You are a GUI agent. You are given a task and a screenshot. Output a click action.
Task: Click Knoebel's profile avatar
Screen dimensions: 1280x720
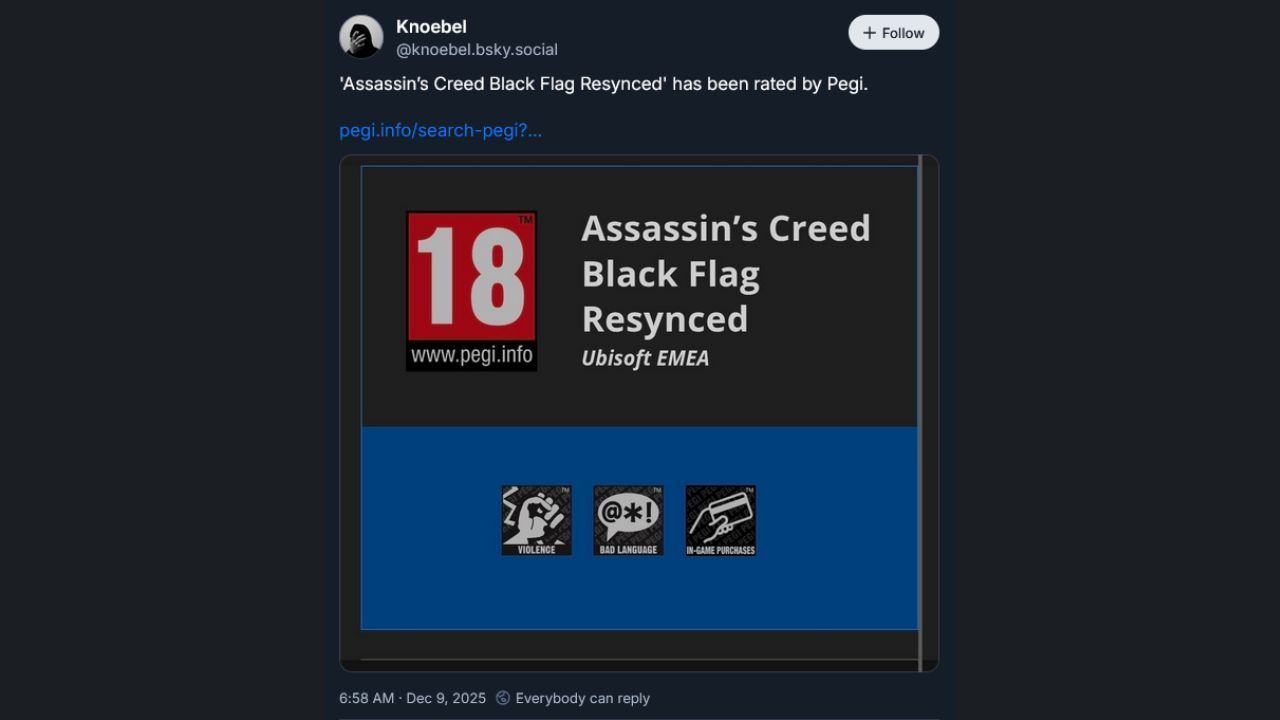coord(361,37)
